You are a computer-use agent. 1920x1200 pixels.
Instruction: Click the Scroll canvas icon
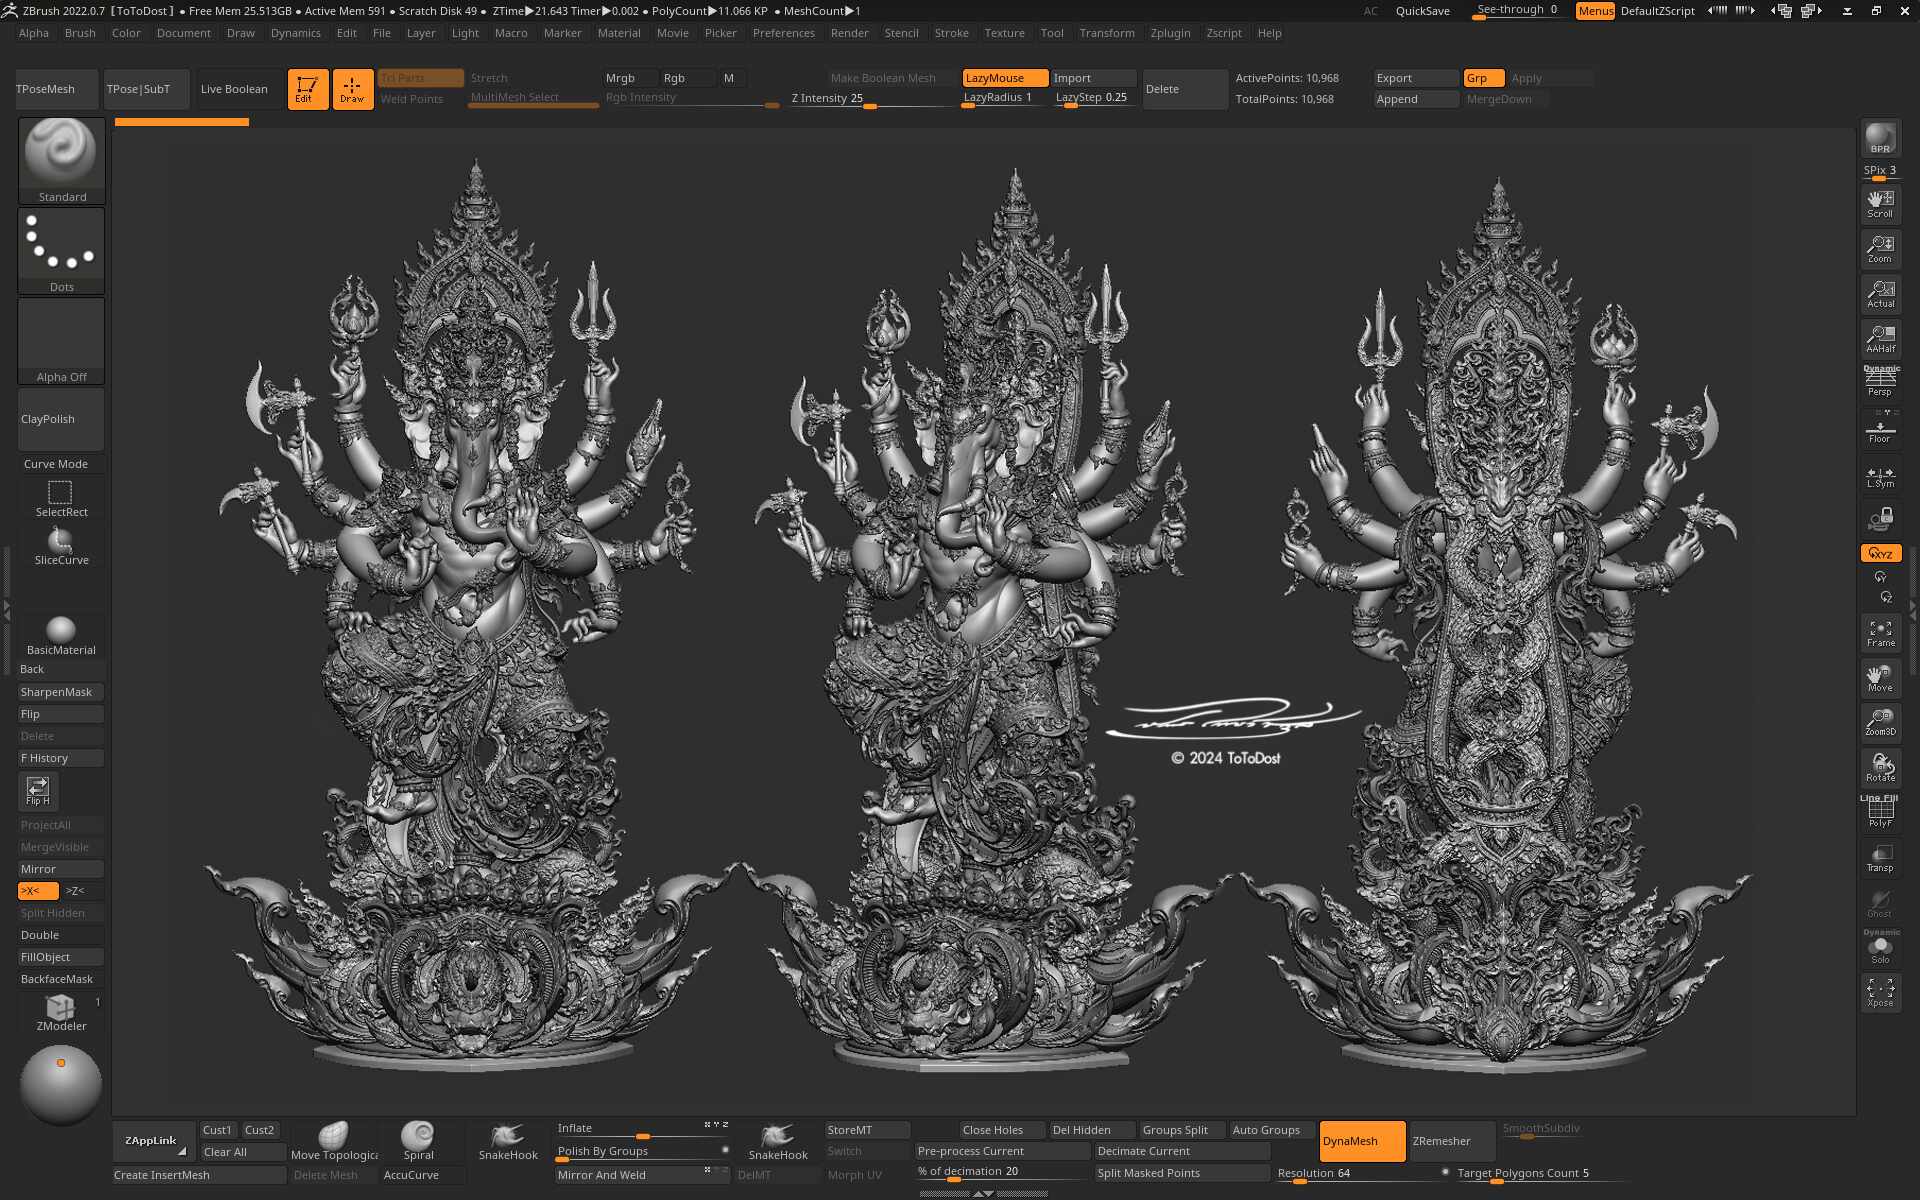(x=1880, y=204)
